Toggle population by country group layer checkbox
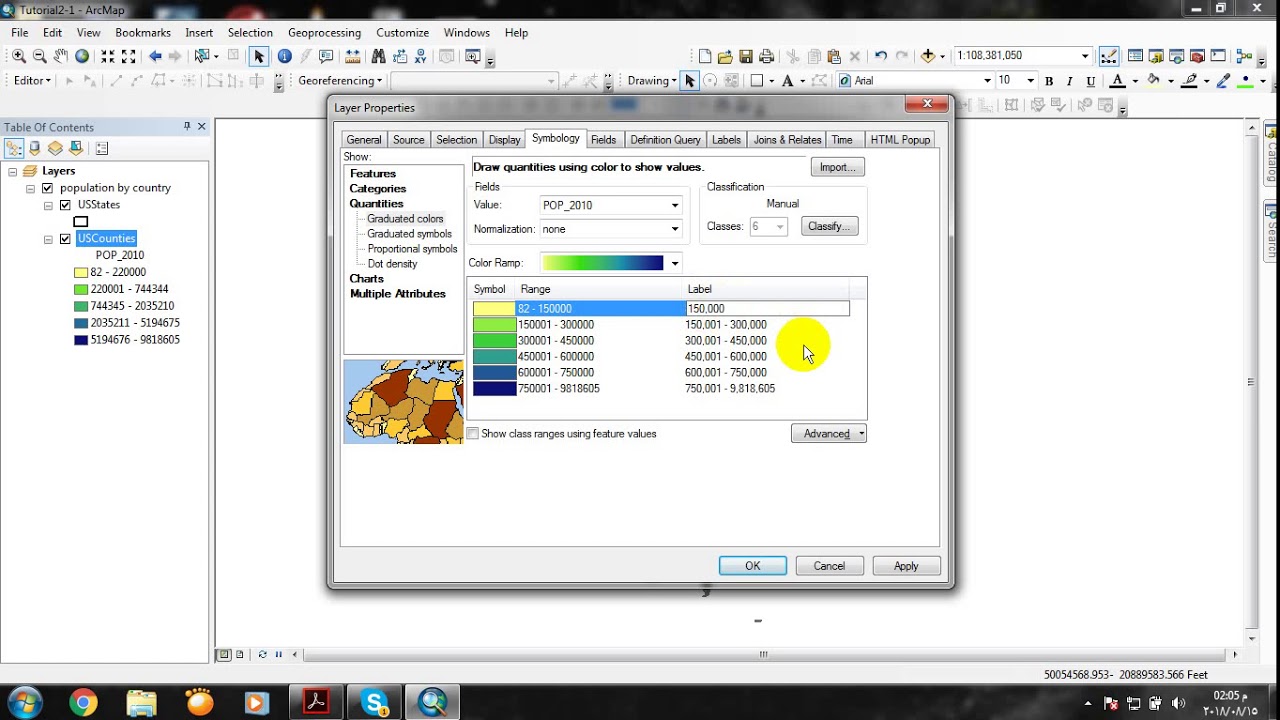1280x720 pixels. pyautogui.click(x=47, y=188)
